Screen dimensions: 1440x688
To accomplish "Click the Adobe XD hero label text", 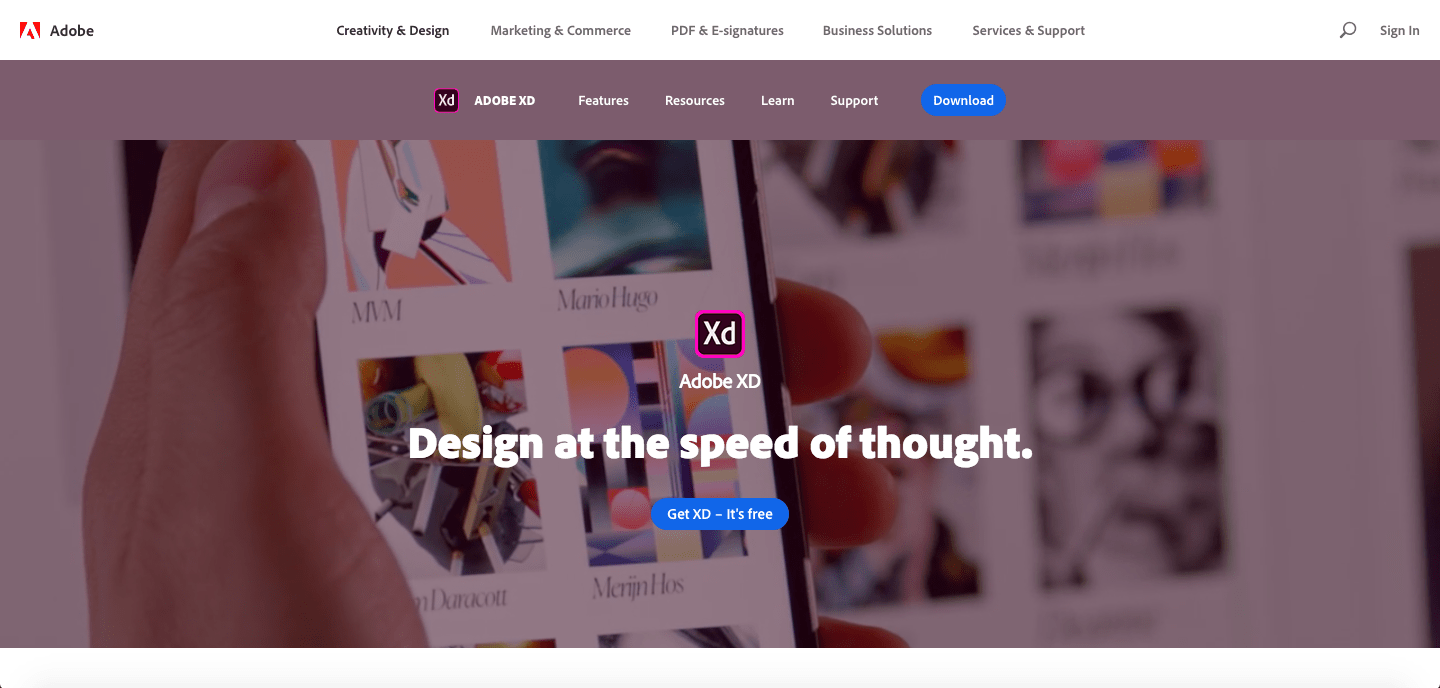I will tap(720, 380).
